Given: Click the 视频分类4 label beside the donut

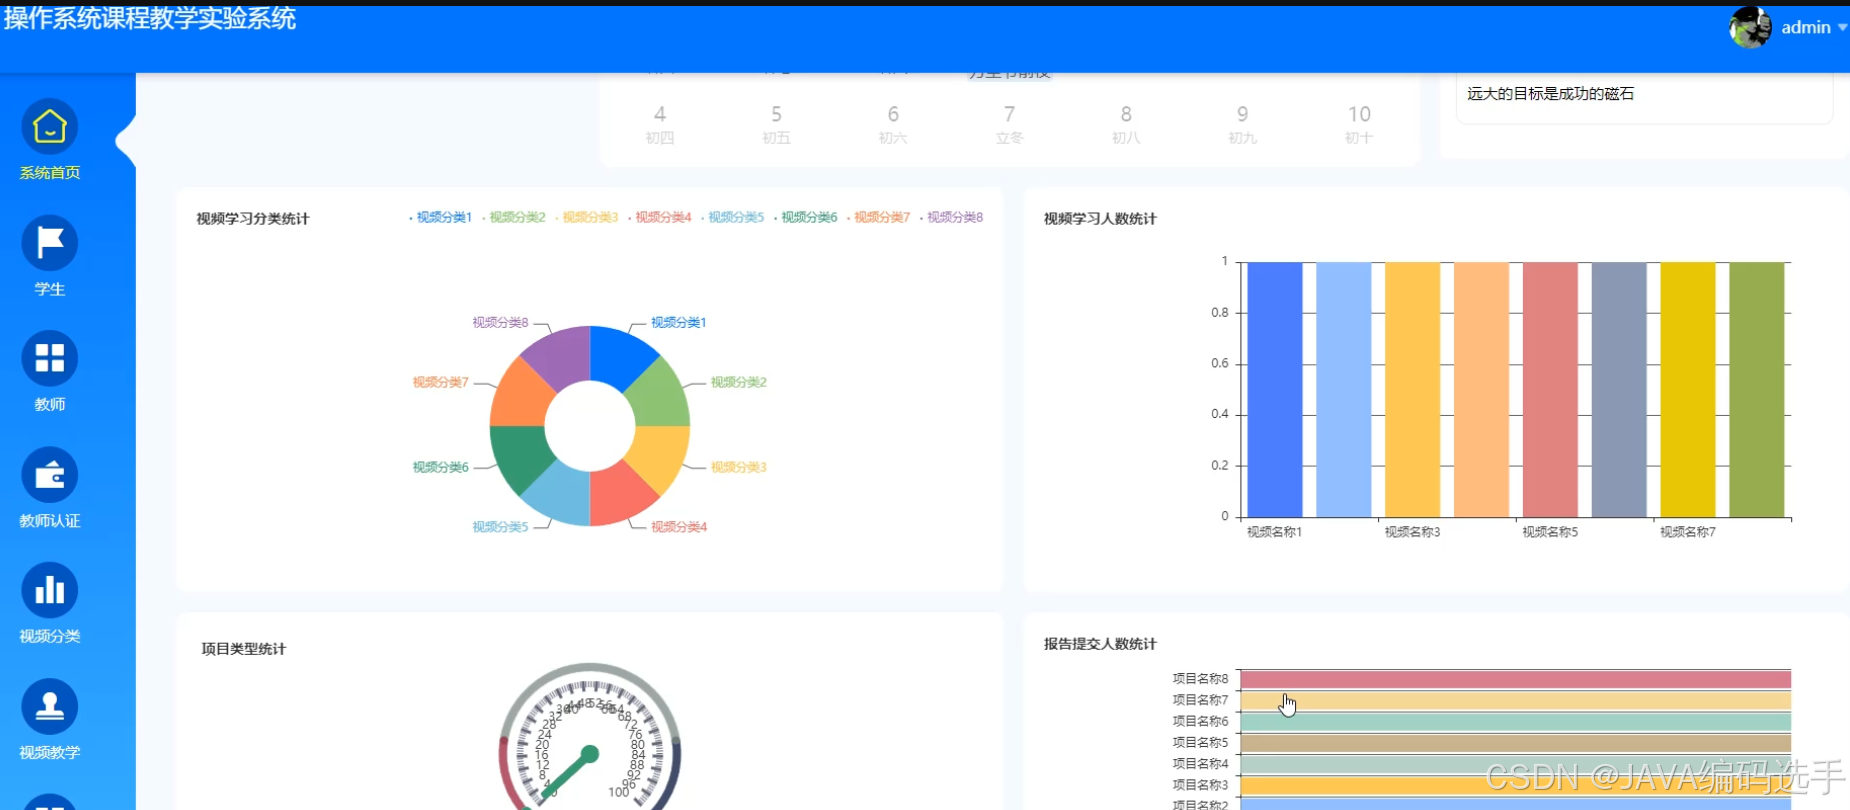Looking at the screenshot, I should point(679,527).
